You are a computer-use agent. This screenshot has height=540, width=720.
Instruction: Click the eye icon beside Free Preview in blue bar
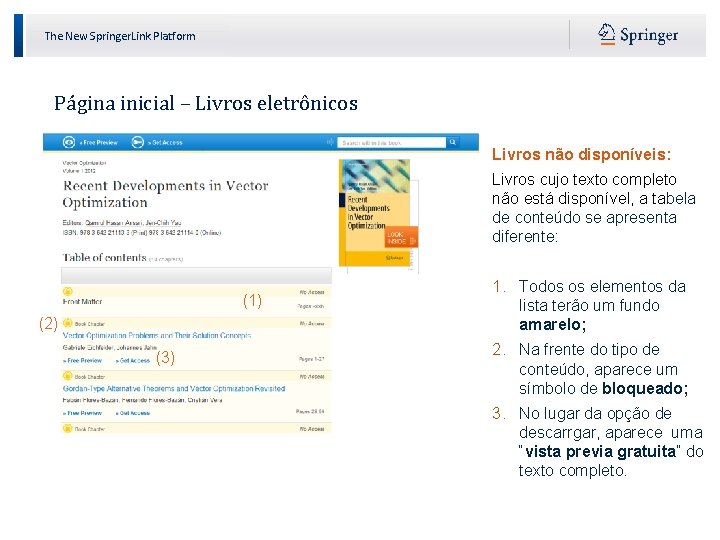(69, 142)
